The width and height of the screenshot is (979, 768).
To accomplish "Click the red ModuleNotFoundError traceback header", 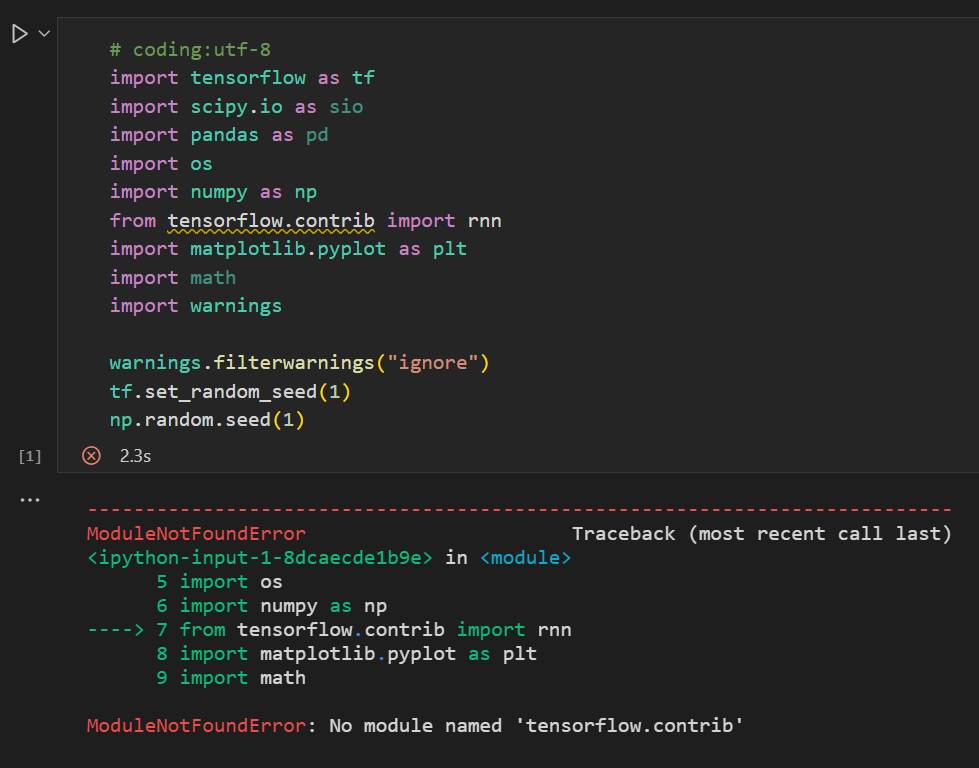I will tap(196, 534).
